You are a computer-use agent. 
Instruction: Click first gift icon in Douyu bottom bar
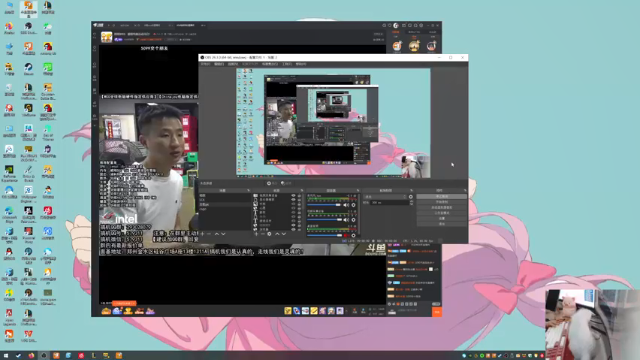click(x=106, y=311)
